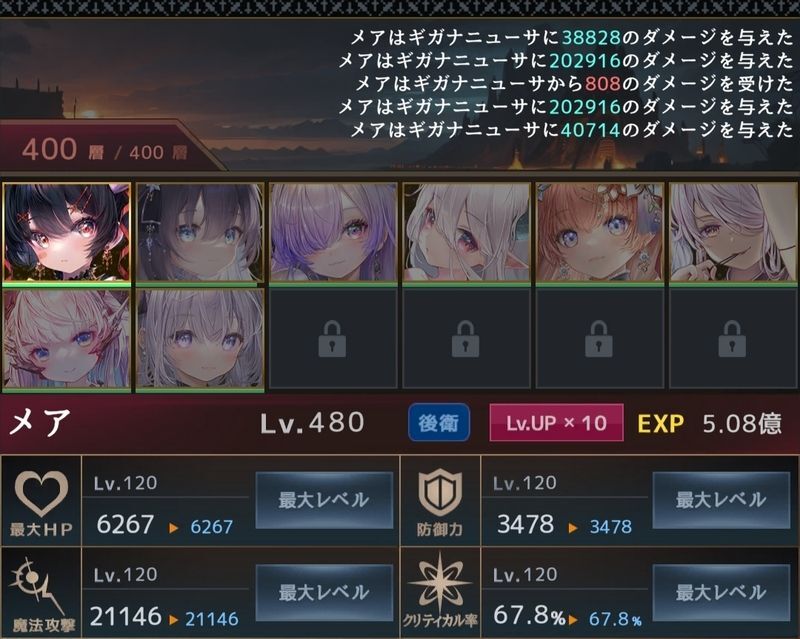Select the pink-haired smirking character portrait
This screenshot has height=639, width=800.
[733, 233]
